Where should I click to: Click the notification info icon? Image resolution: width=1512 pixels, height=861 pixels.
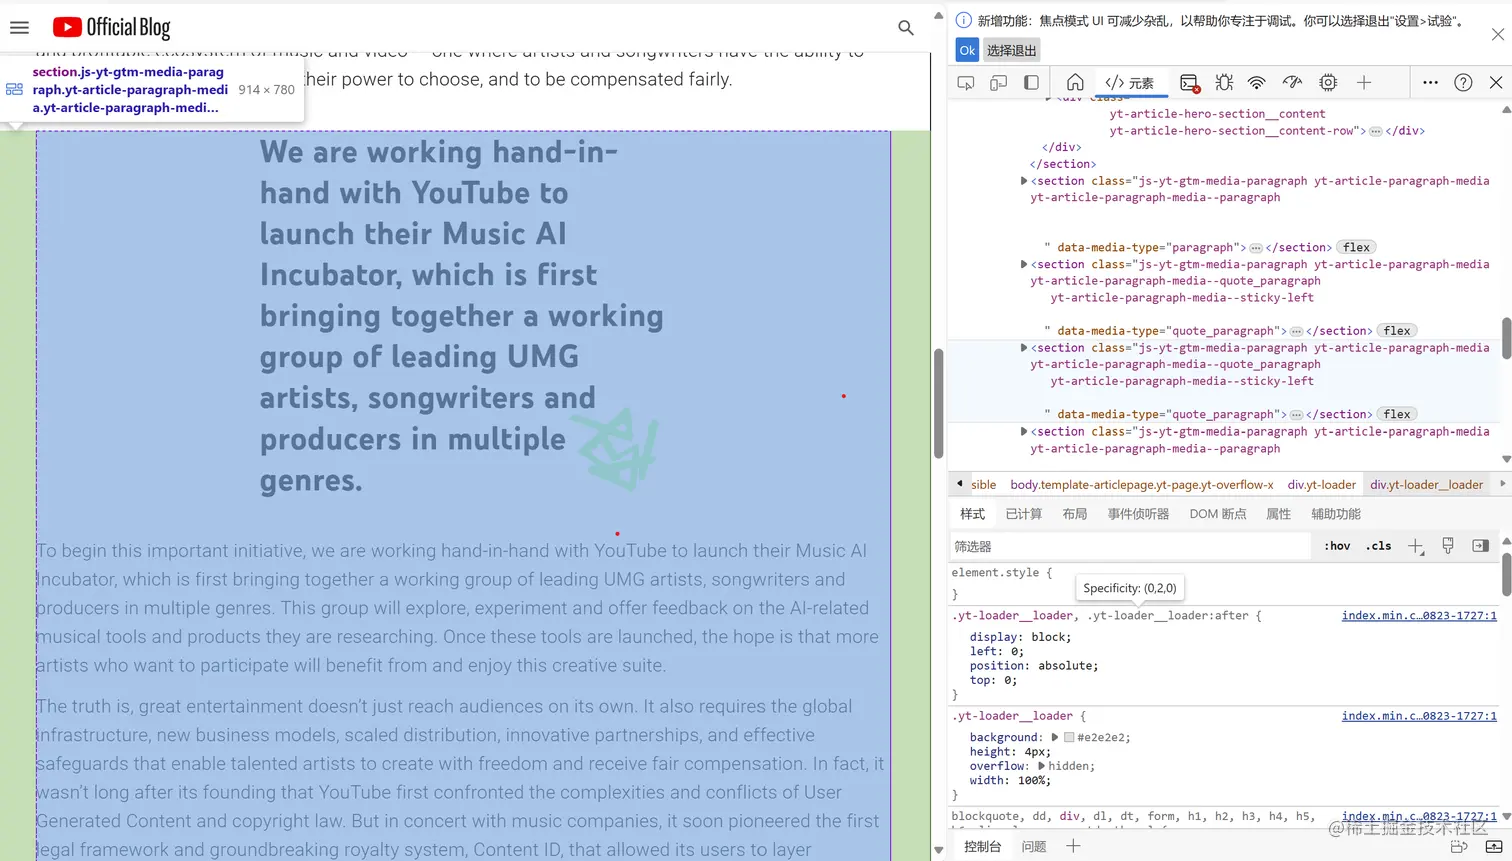pos(964,20)
